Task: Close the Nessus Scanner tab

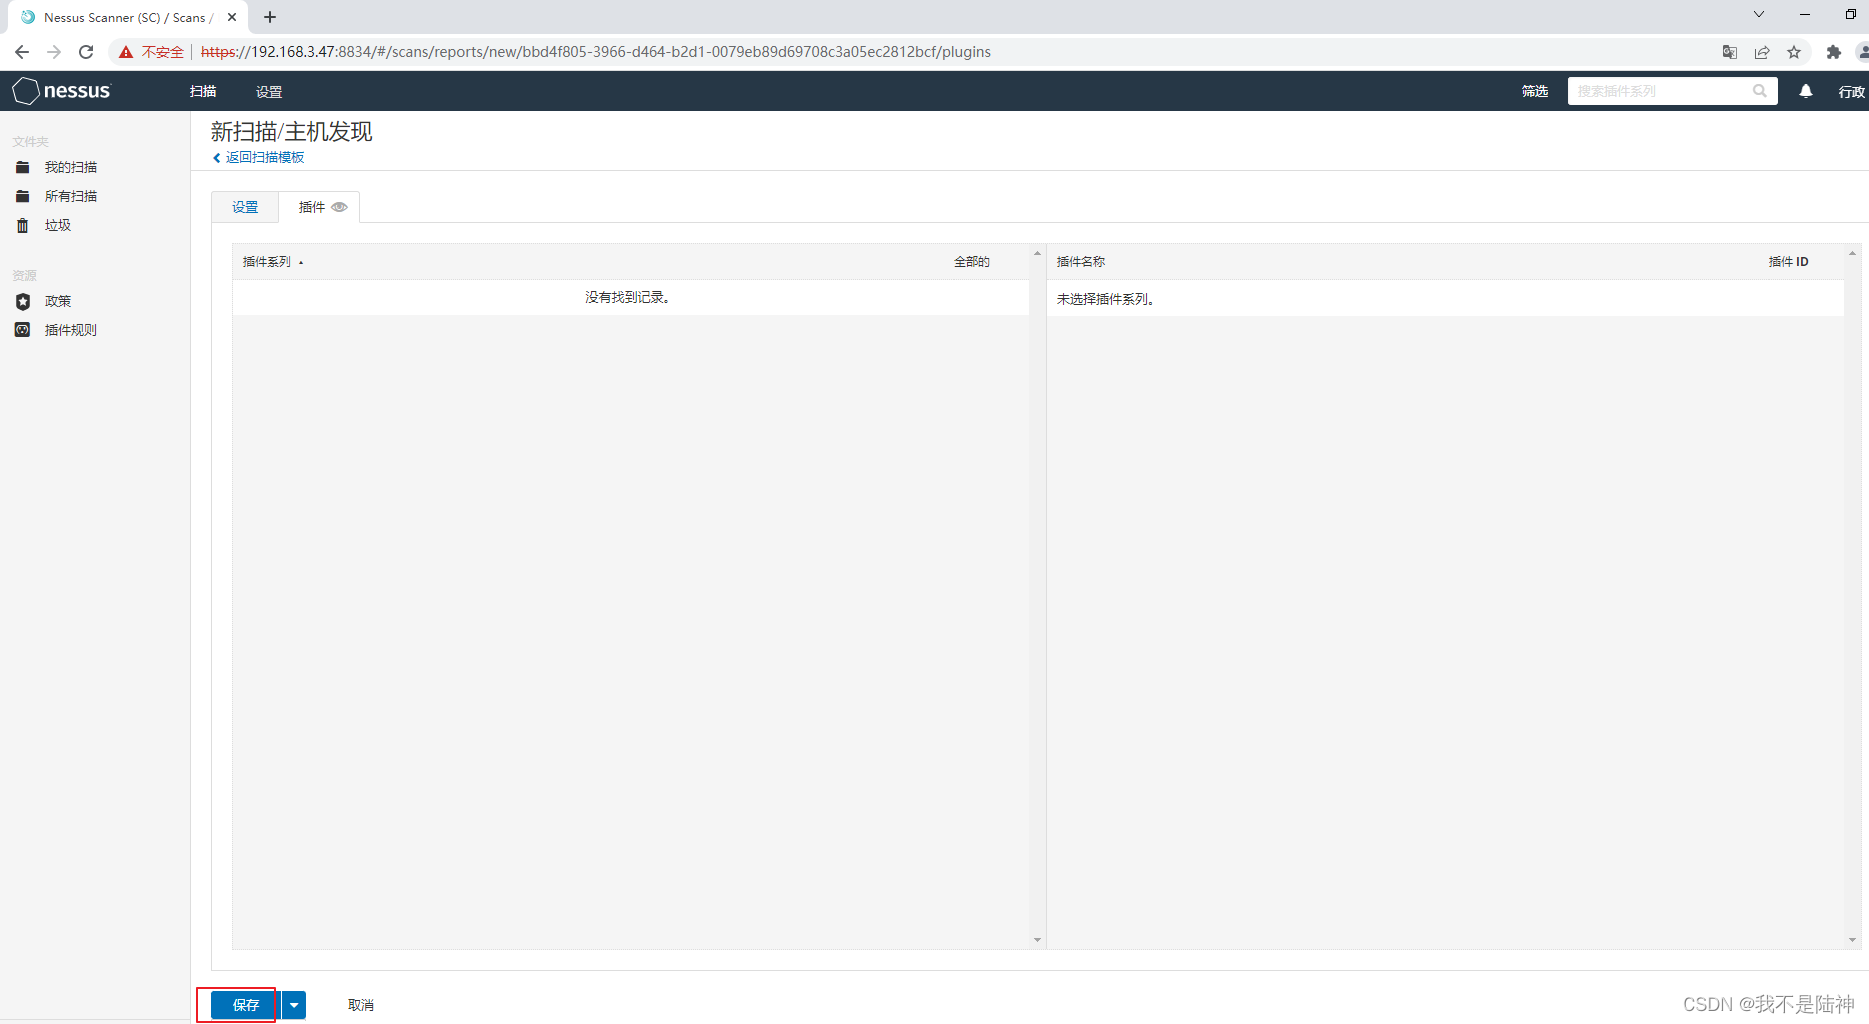Action: [x=232, y=17]
